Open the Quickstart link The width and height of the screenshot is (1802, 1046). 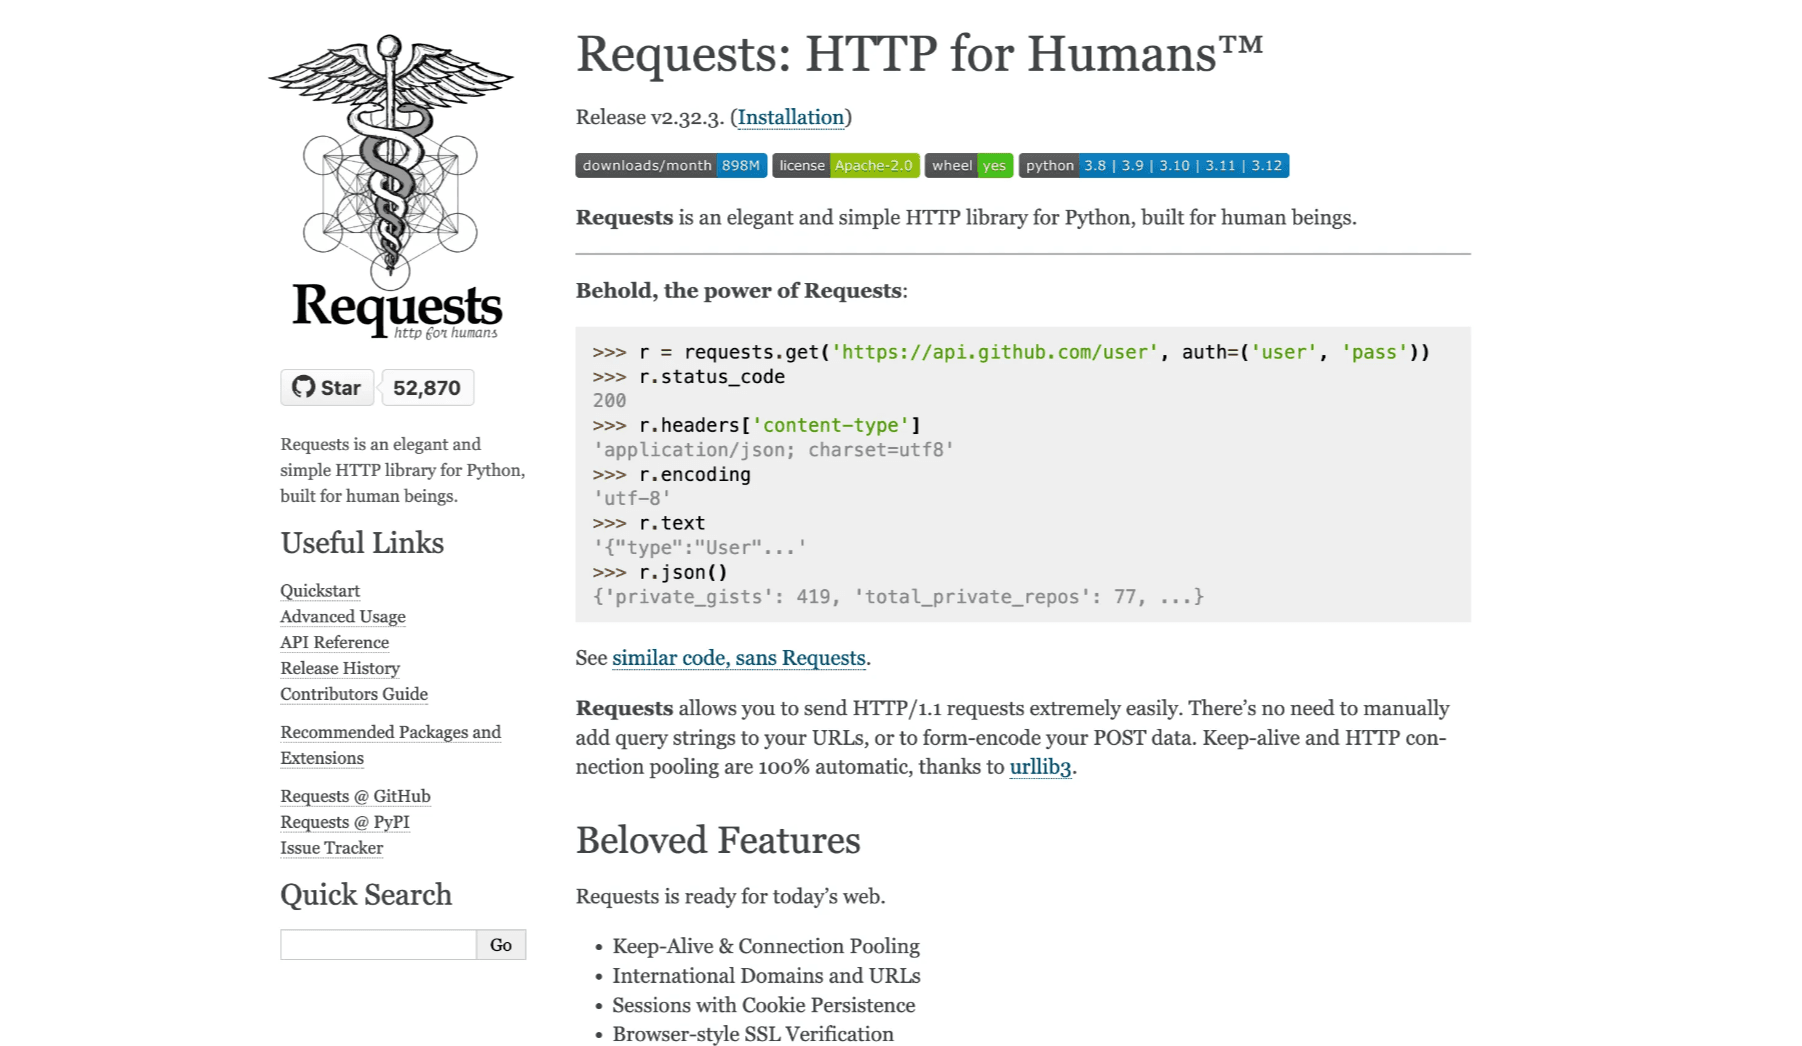320,591
